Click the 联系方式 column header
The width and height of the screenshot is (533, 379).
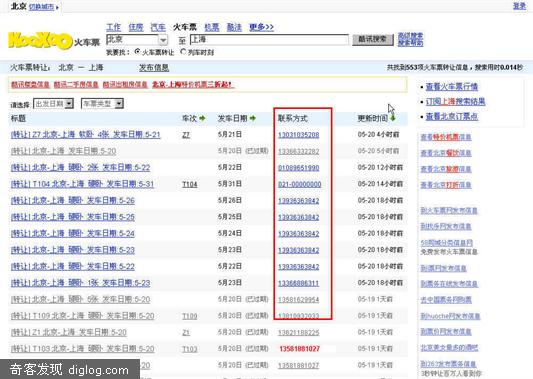coord(293,118)
